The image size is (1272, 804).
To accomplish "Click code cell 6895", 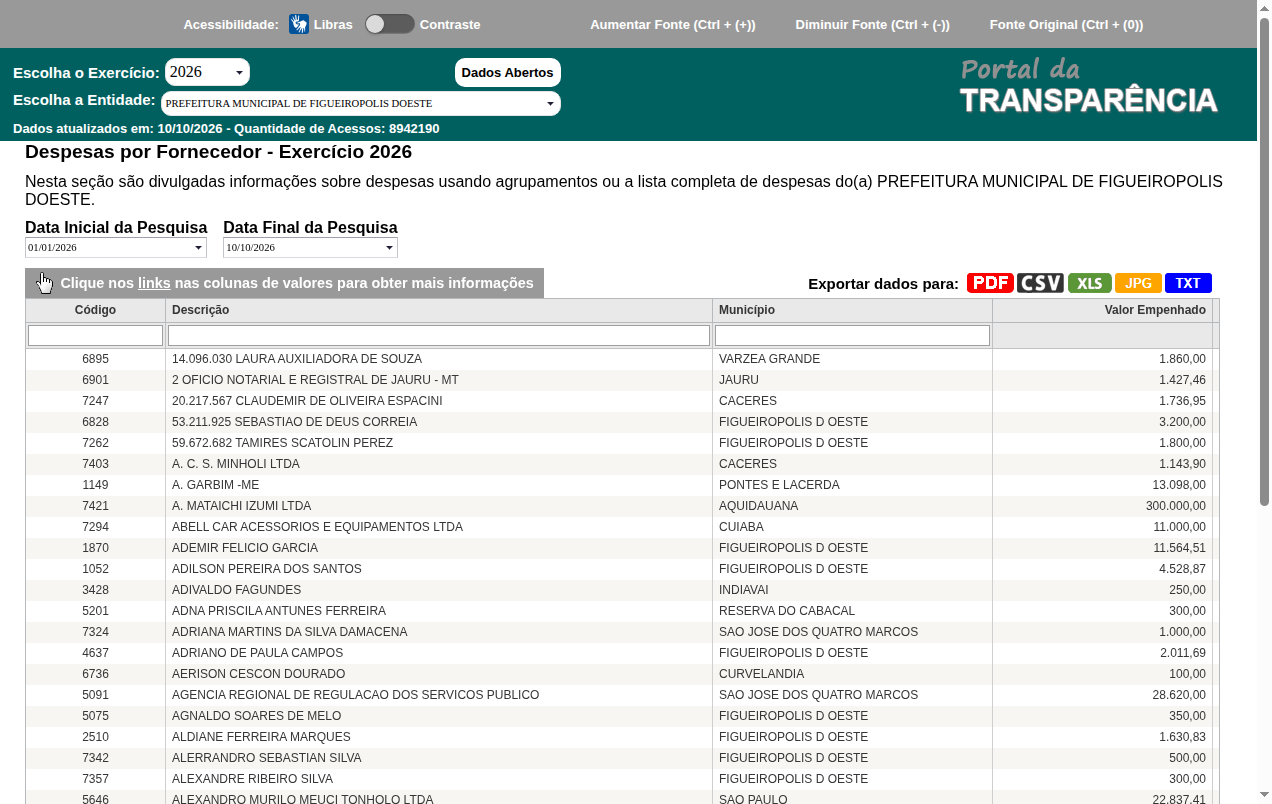I will 95,359.
